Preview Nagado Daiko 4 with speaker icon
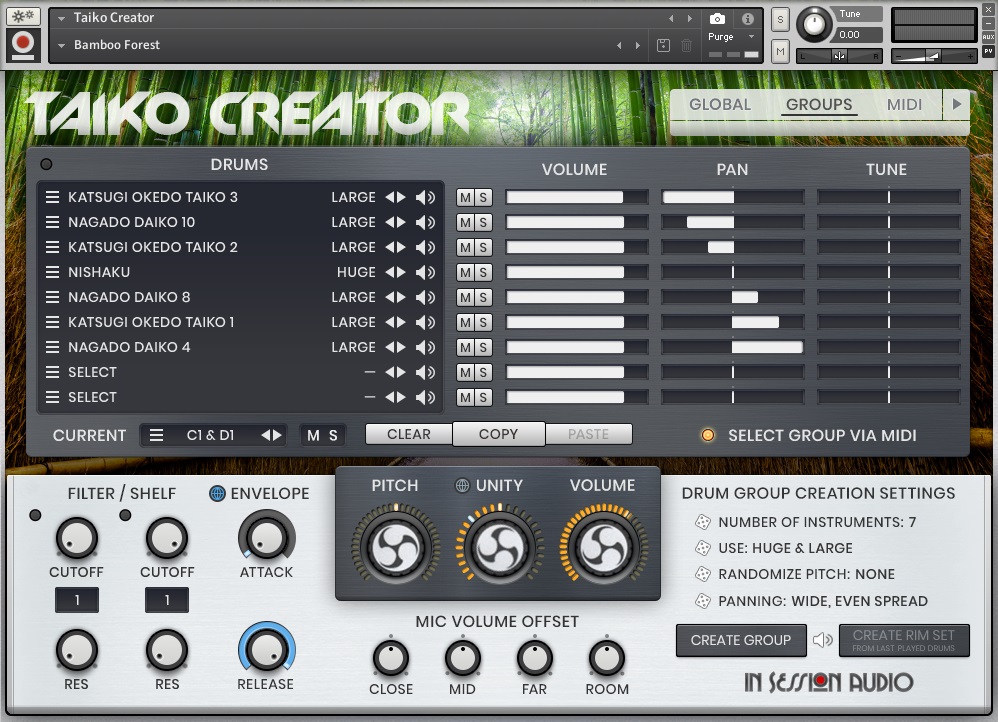 (x=425, y=347)
